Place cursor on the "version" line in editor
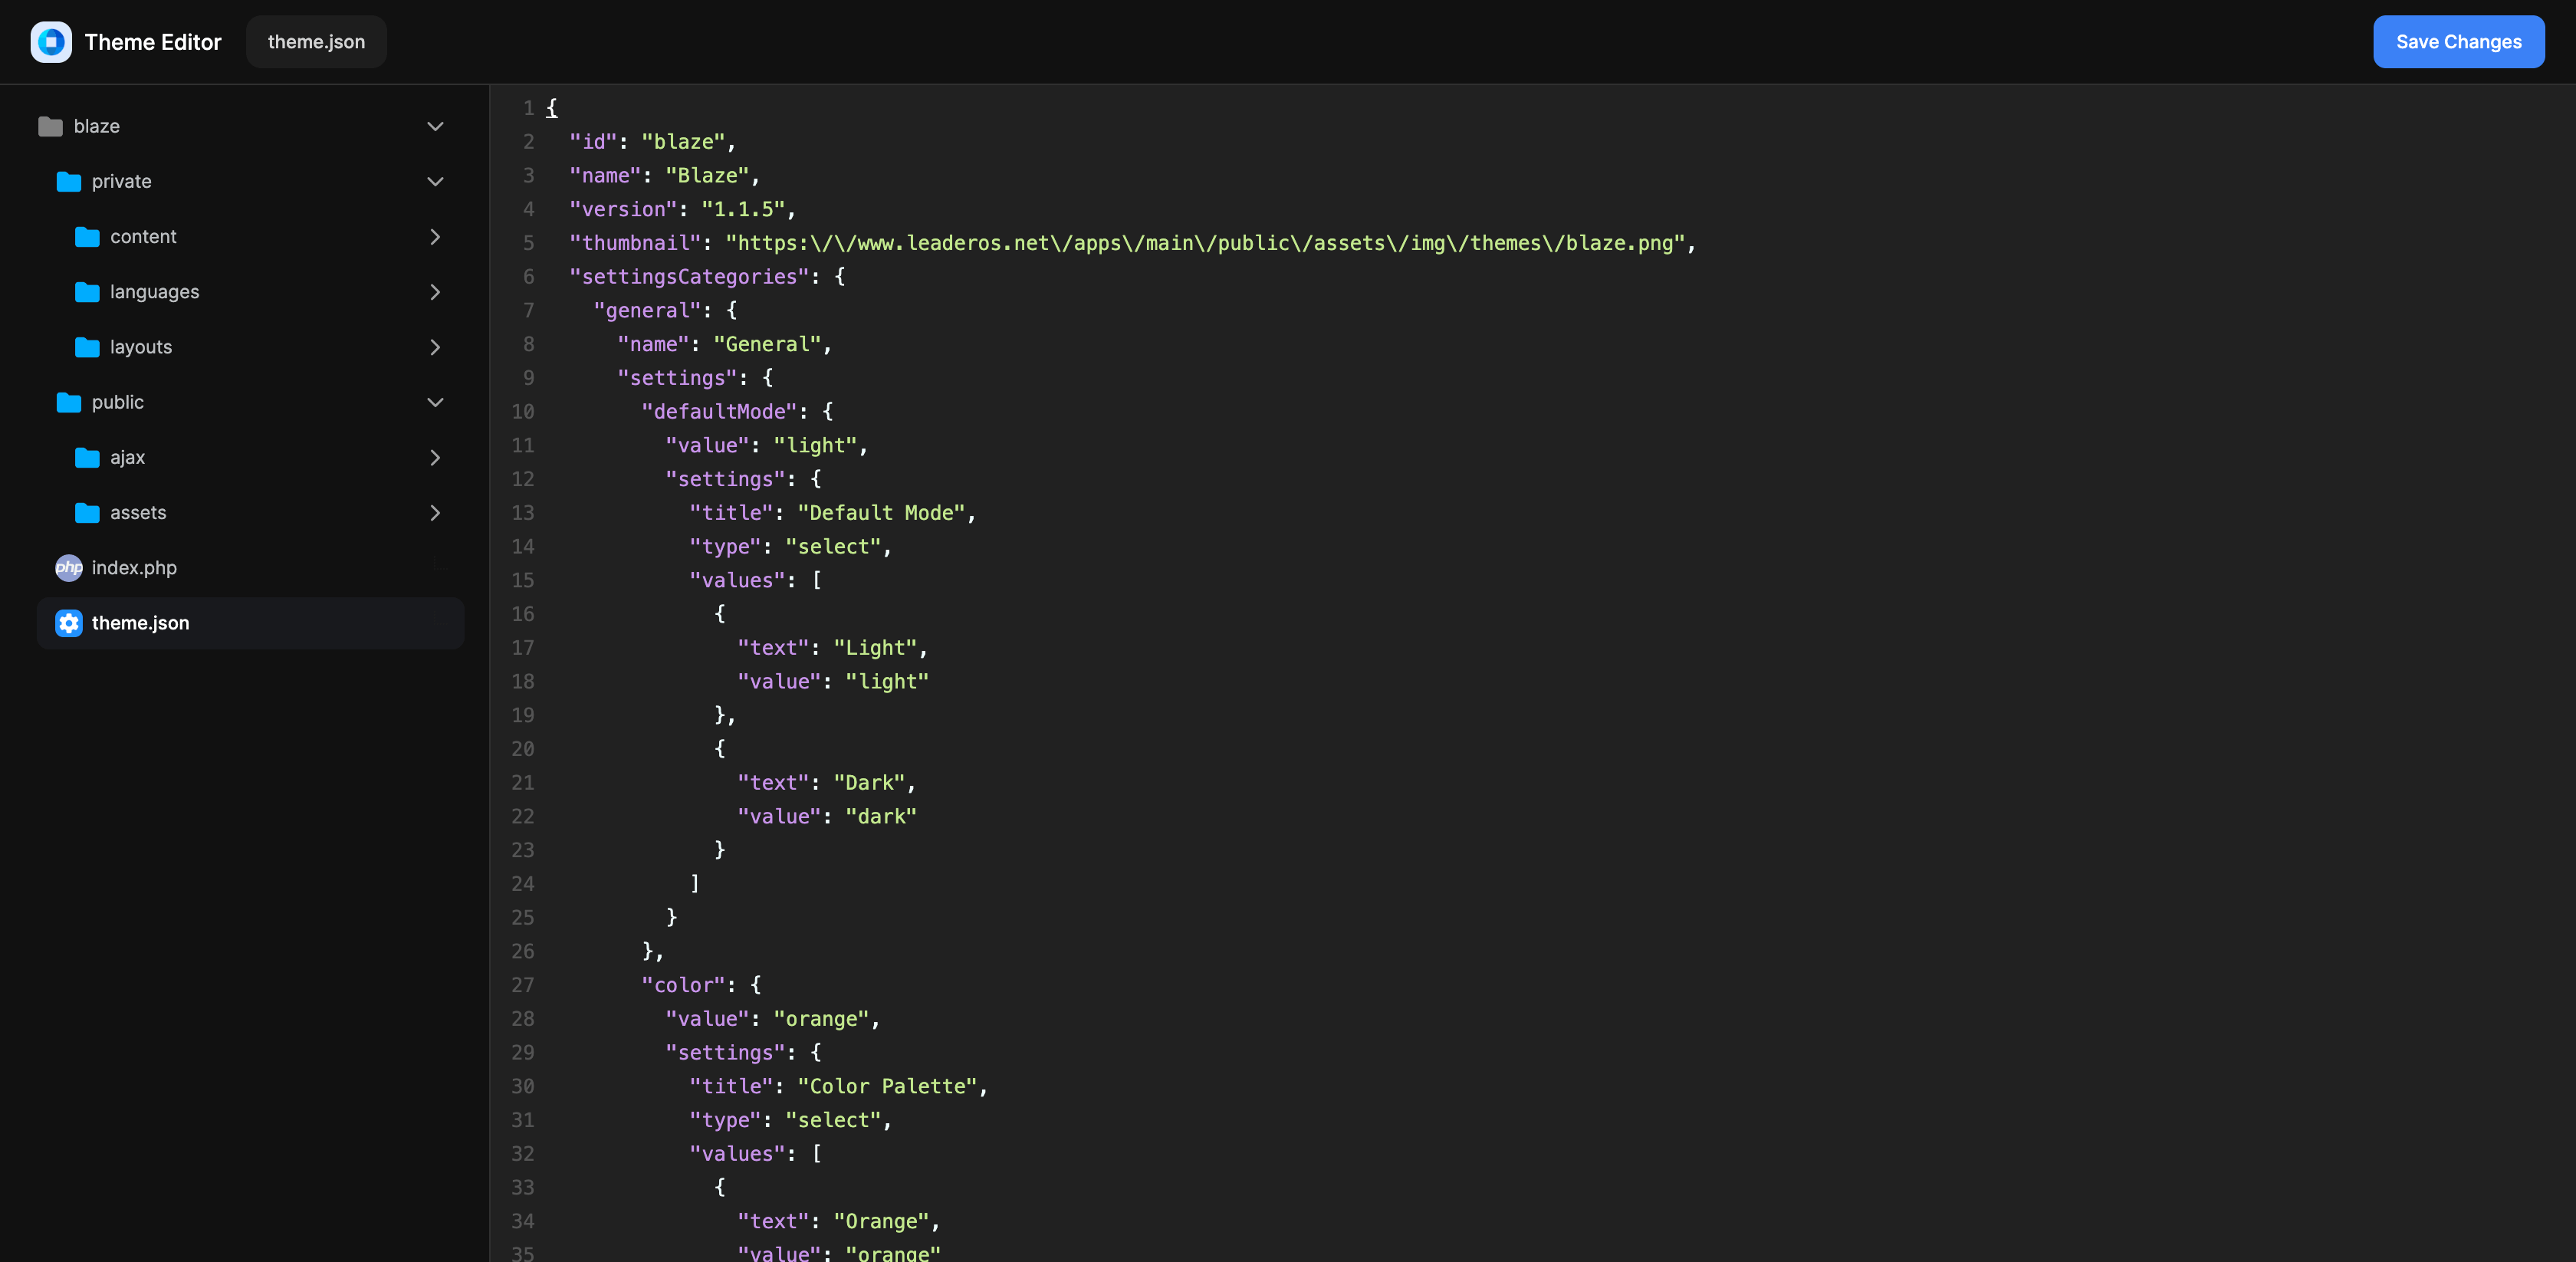The height and width of the screenshot is (1262, 2576). coord(680,210)
